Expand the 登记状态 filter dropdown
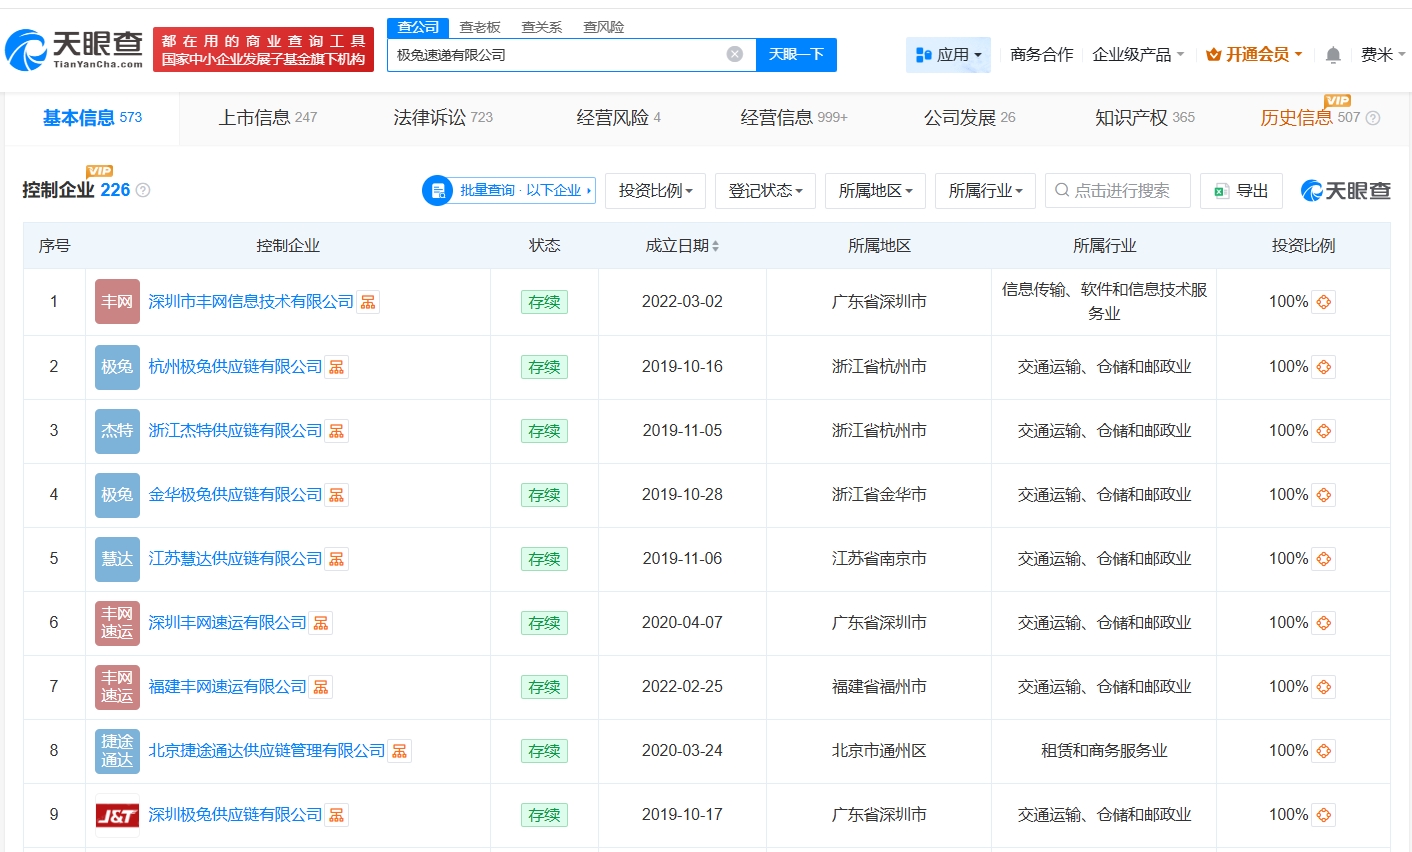The height and width of the screenshot is (852, 1412). [765, 190]
